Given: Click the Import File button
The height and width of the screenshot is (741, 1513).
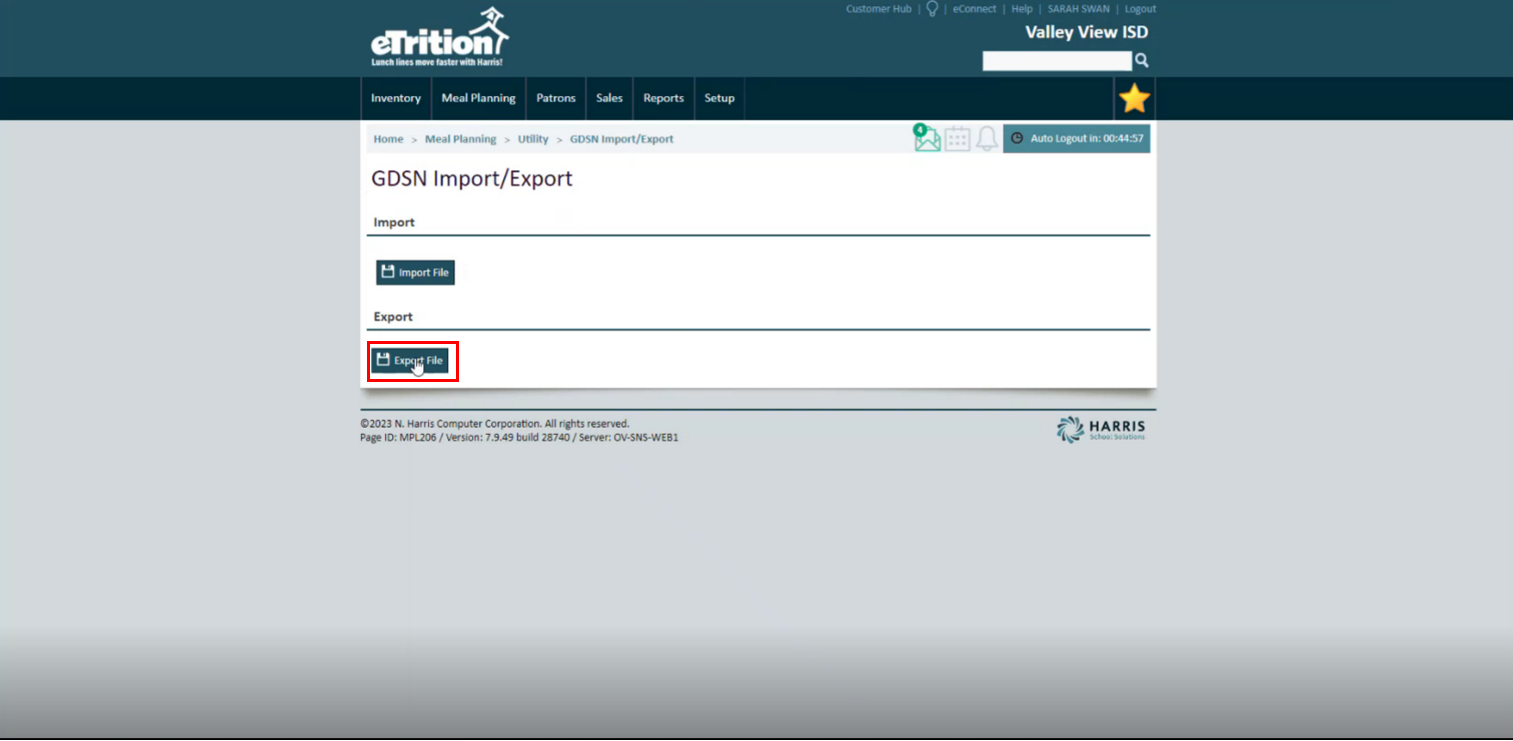Looking at the screenshot, I should [415, 272].
